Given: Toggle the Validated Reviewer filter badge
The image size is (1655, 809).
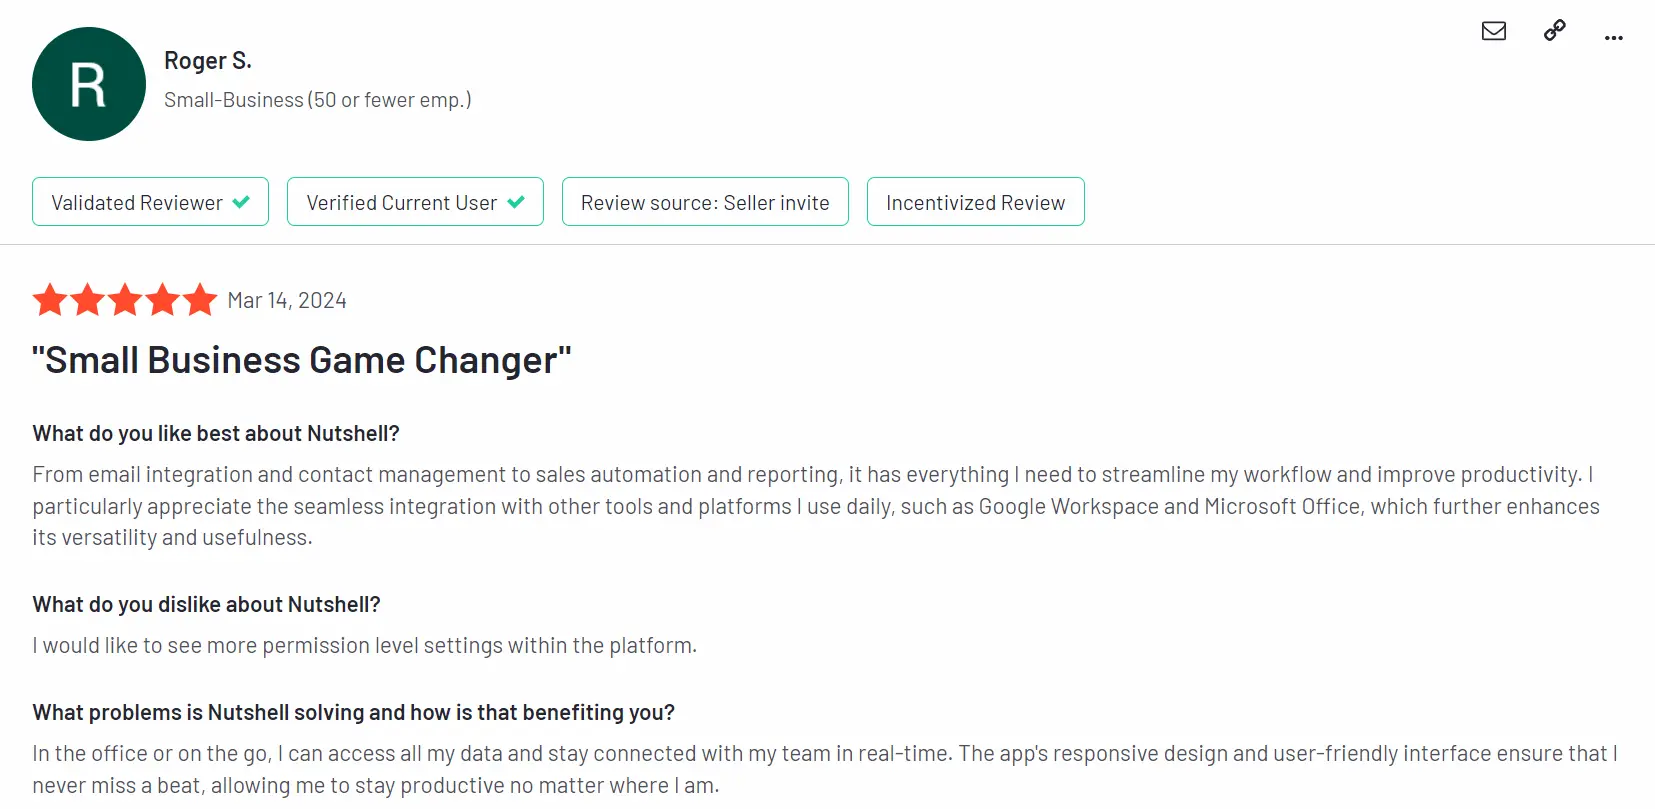Looking at the screenshot, I should tap(149, 201).
